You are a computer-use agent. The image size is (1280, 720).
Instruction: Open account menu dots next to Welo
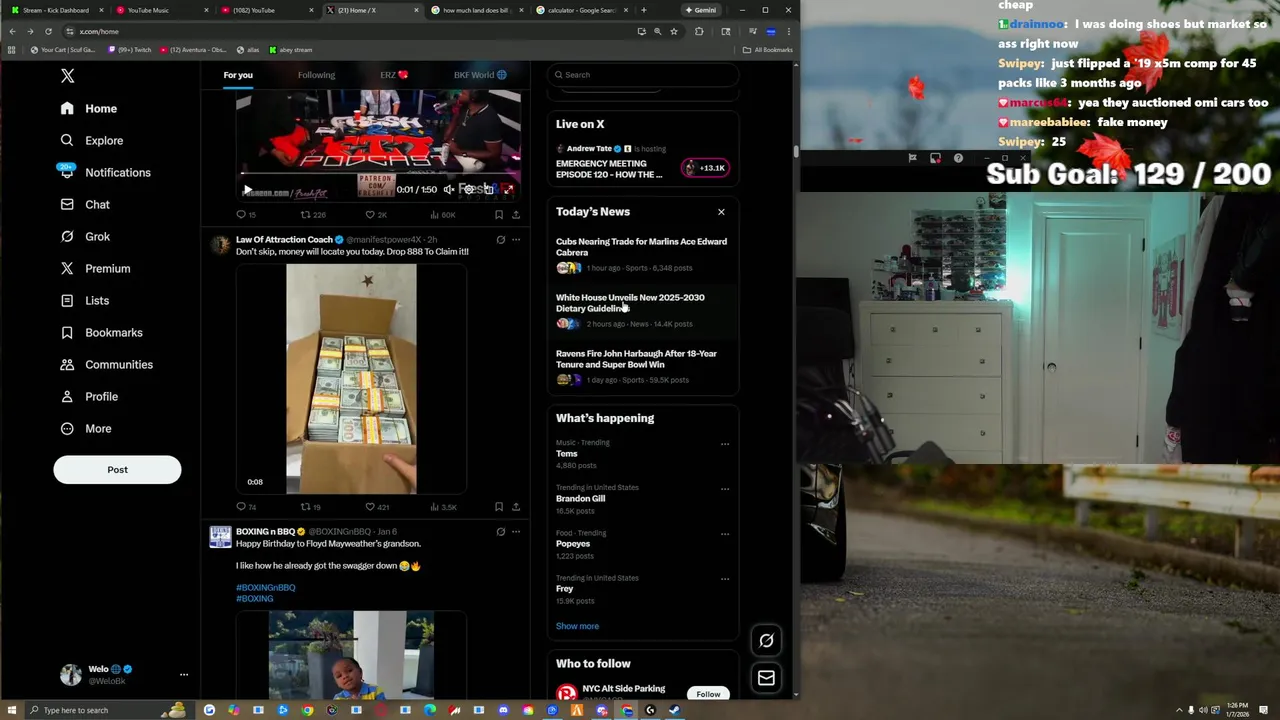184,675
